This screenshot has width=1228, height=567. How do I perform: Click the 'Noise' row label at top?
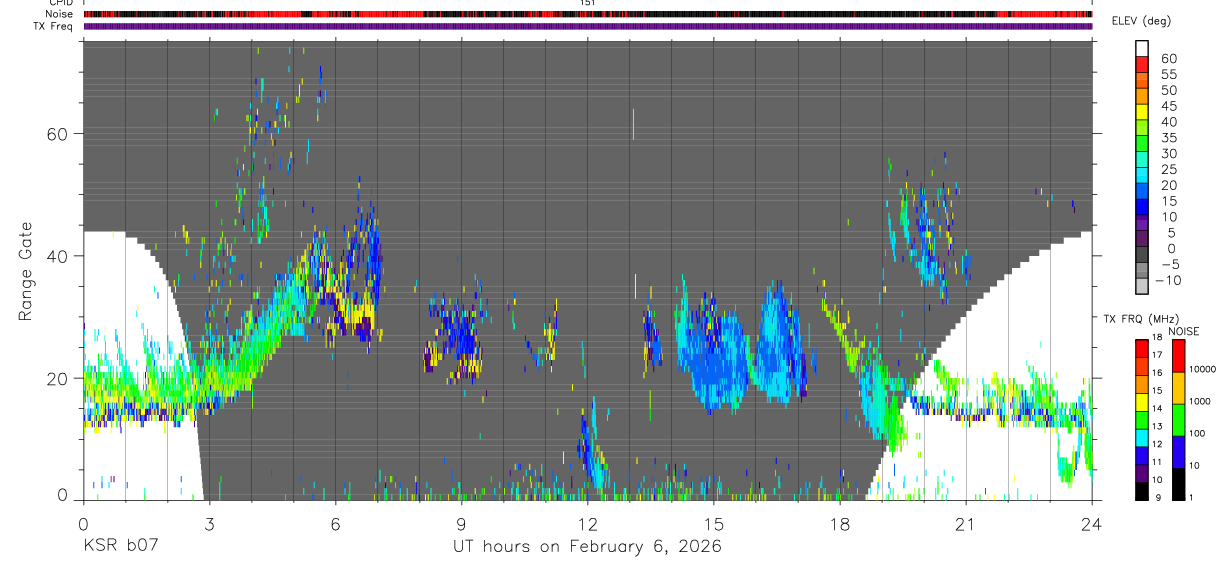pyautogui.click(x=59, y=14)
